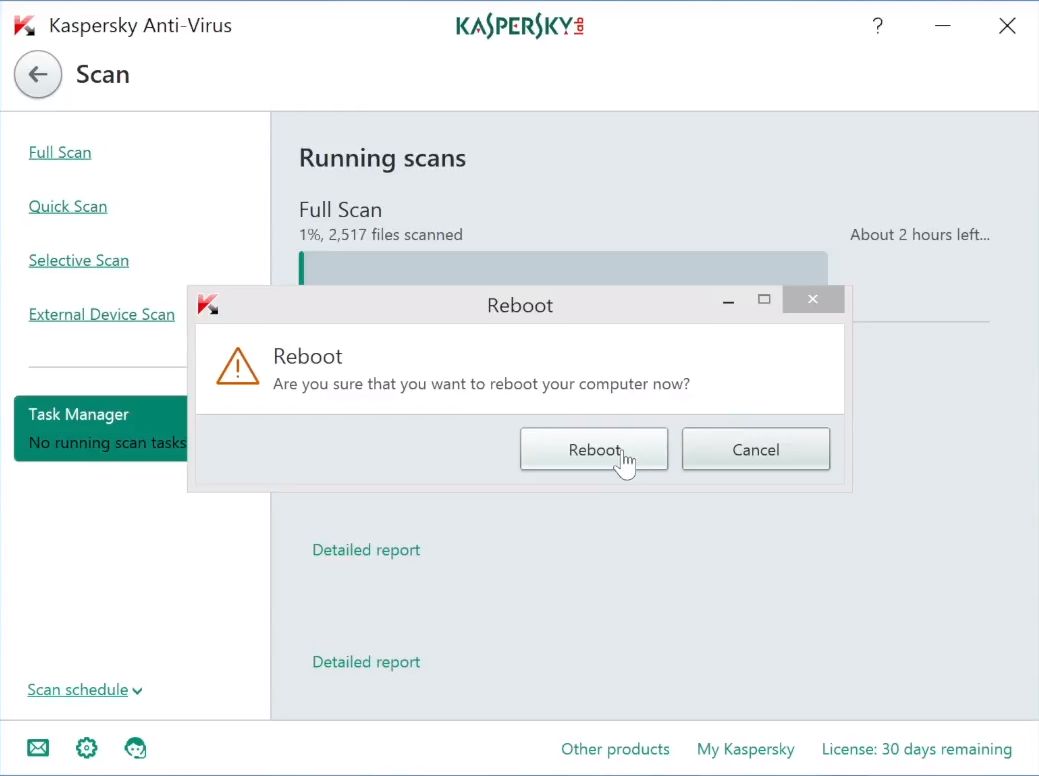The image size is (1039, 776).
Task: Open the Selective Scan option
Action: (78, 260)
